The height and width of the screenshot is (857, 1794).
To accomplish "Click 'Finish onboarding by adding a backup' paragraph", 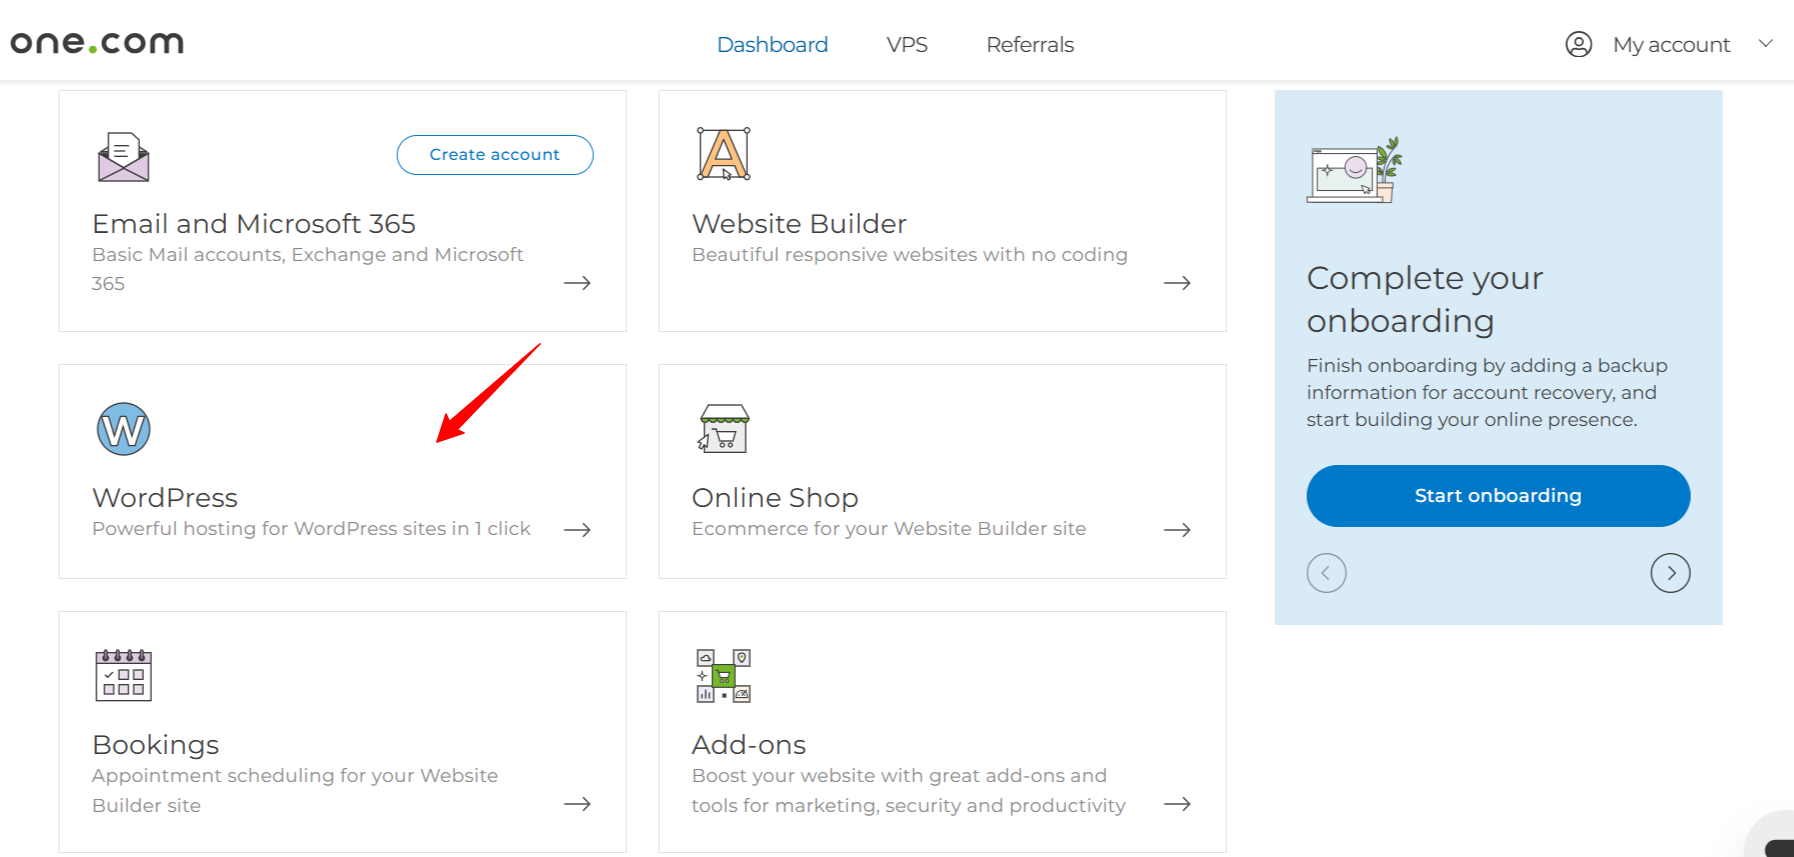I will (1487, 393).
